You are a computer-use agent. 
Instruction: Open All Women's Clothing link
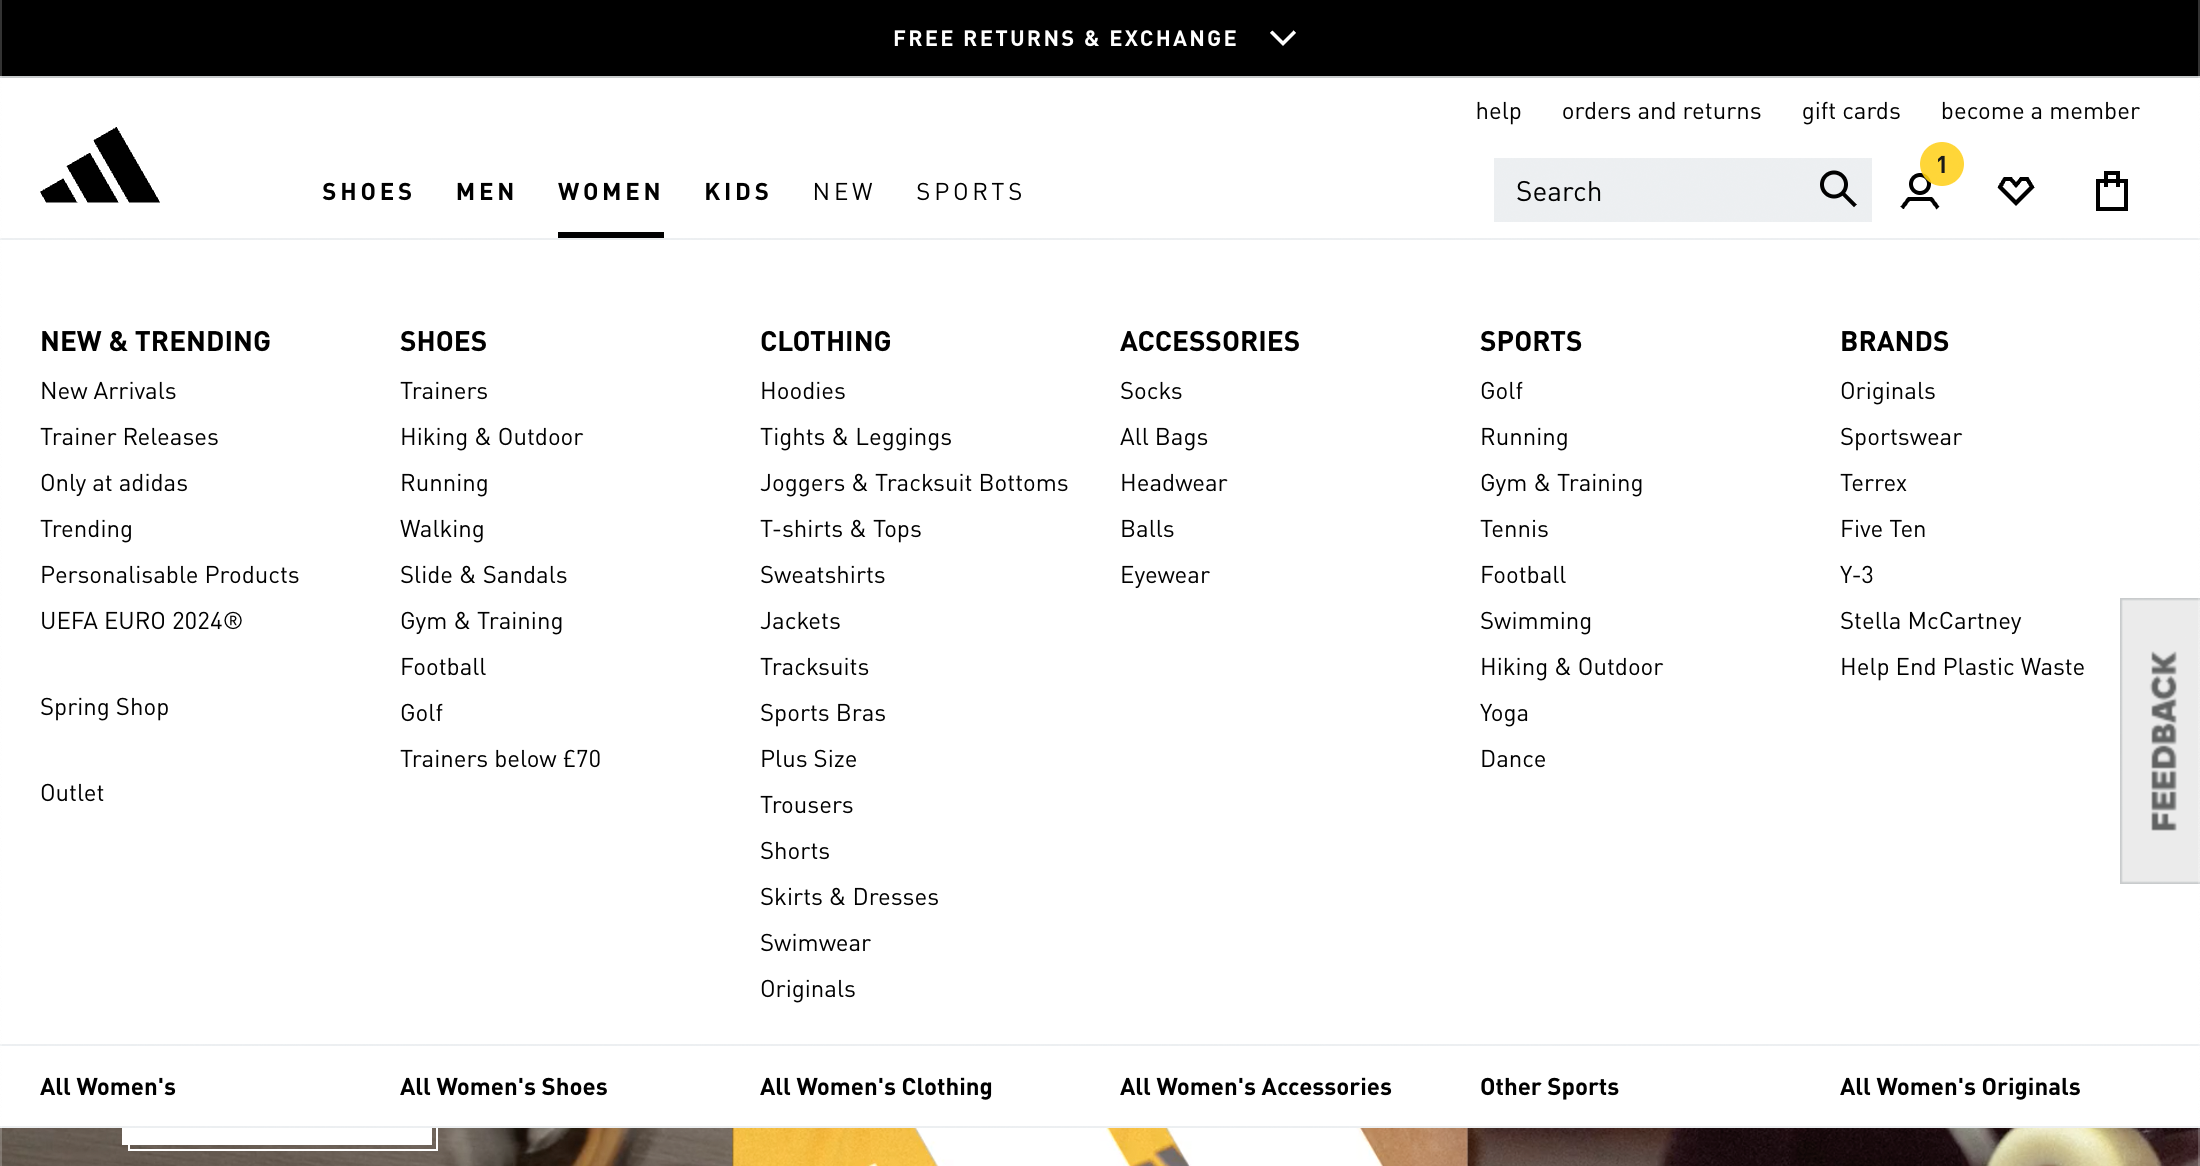876,1086
